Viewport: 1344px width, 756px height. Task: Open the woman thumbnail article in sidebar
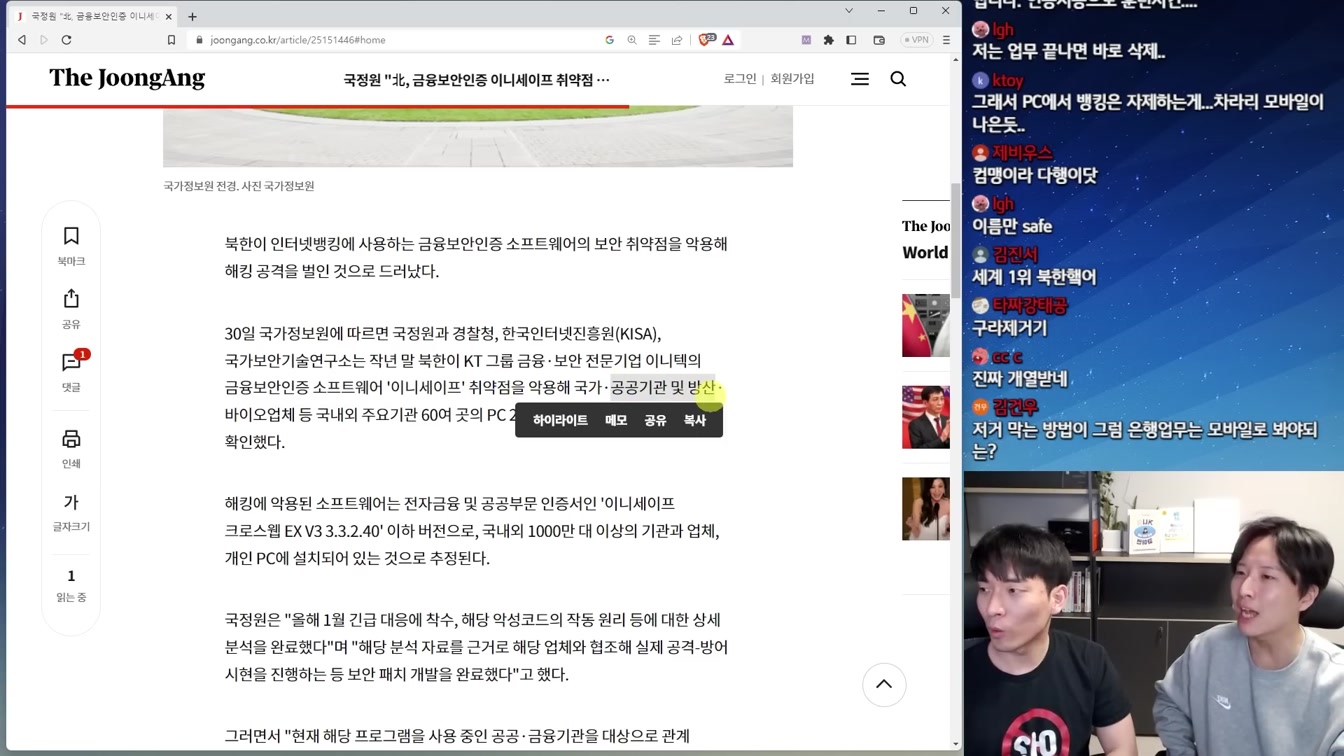(x=926, y=509)
